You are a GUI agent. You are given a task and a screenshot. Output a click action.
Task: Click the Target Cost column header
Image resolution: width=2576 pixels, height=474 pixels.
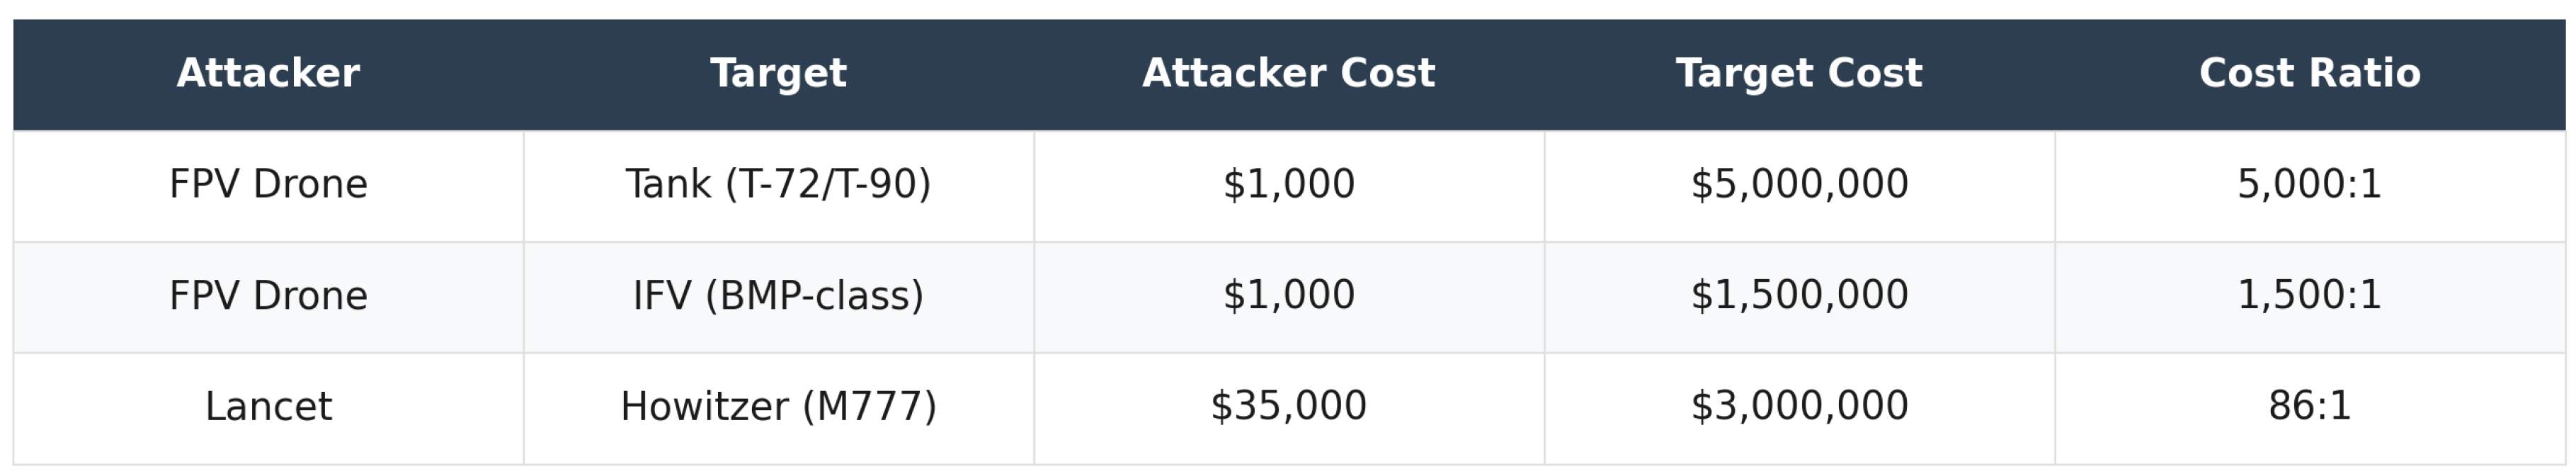pyautogui.click(x=1798, y=73)
